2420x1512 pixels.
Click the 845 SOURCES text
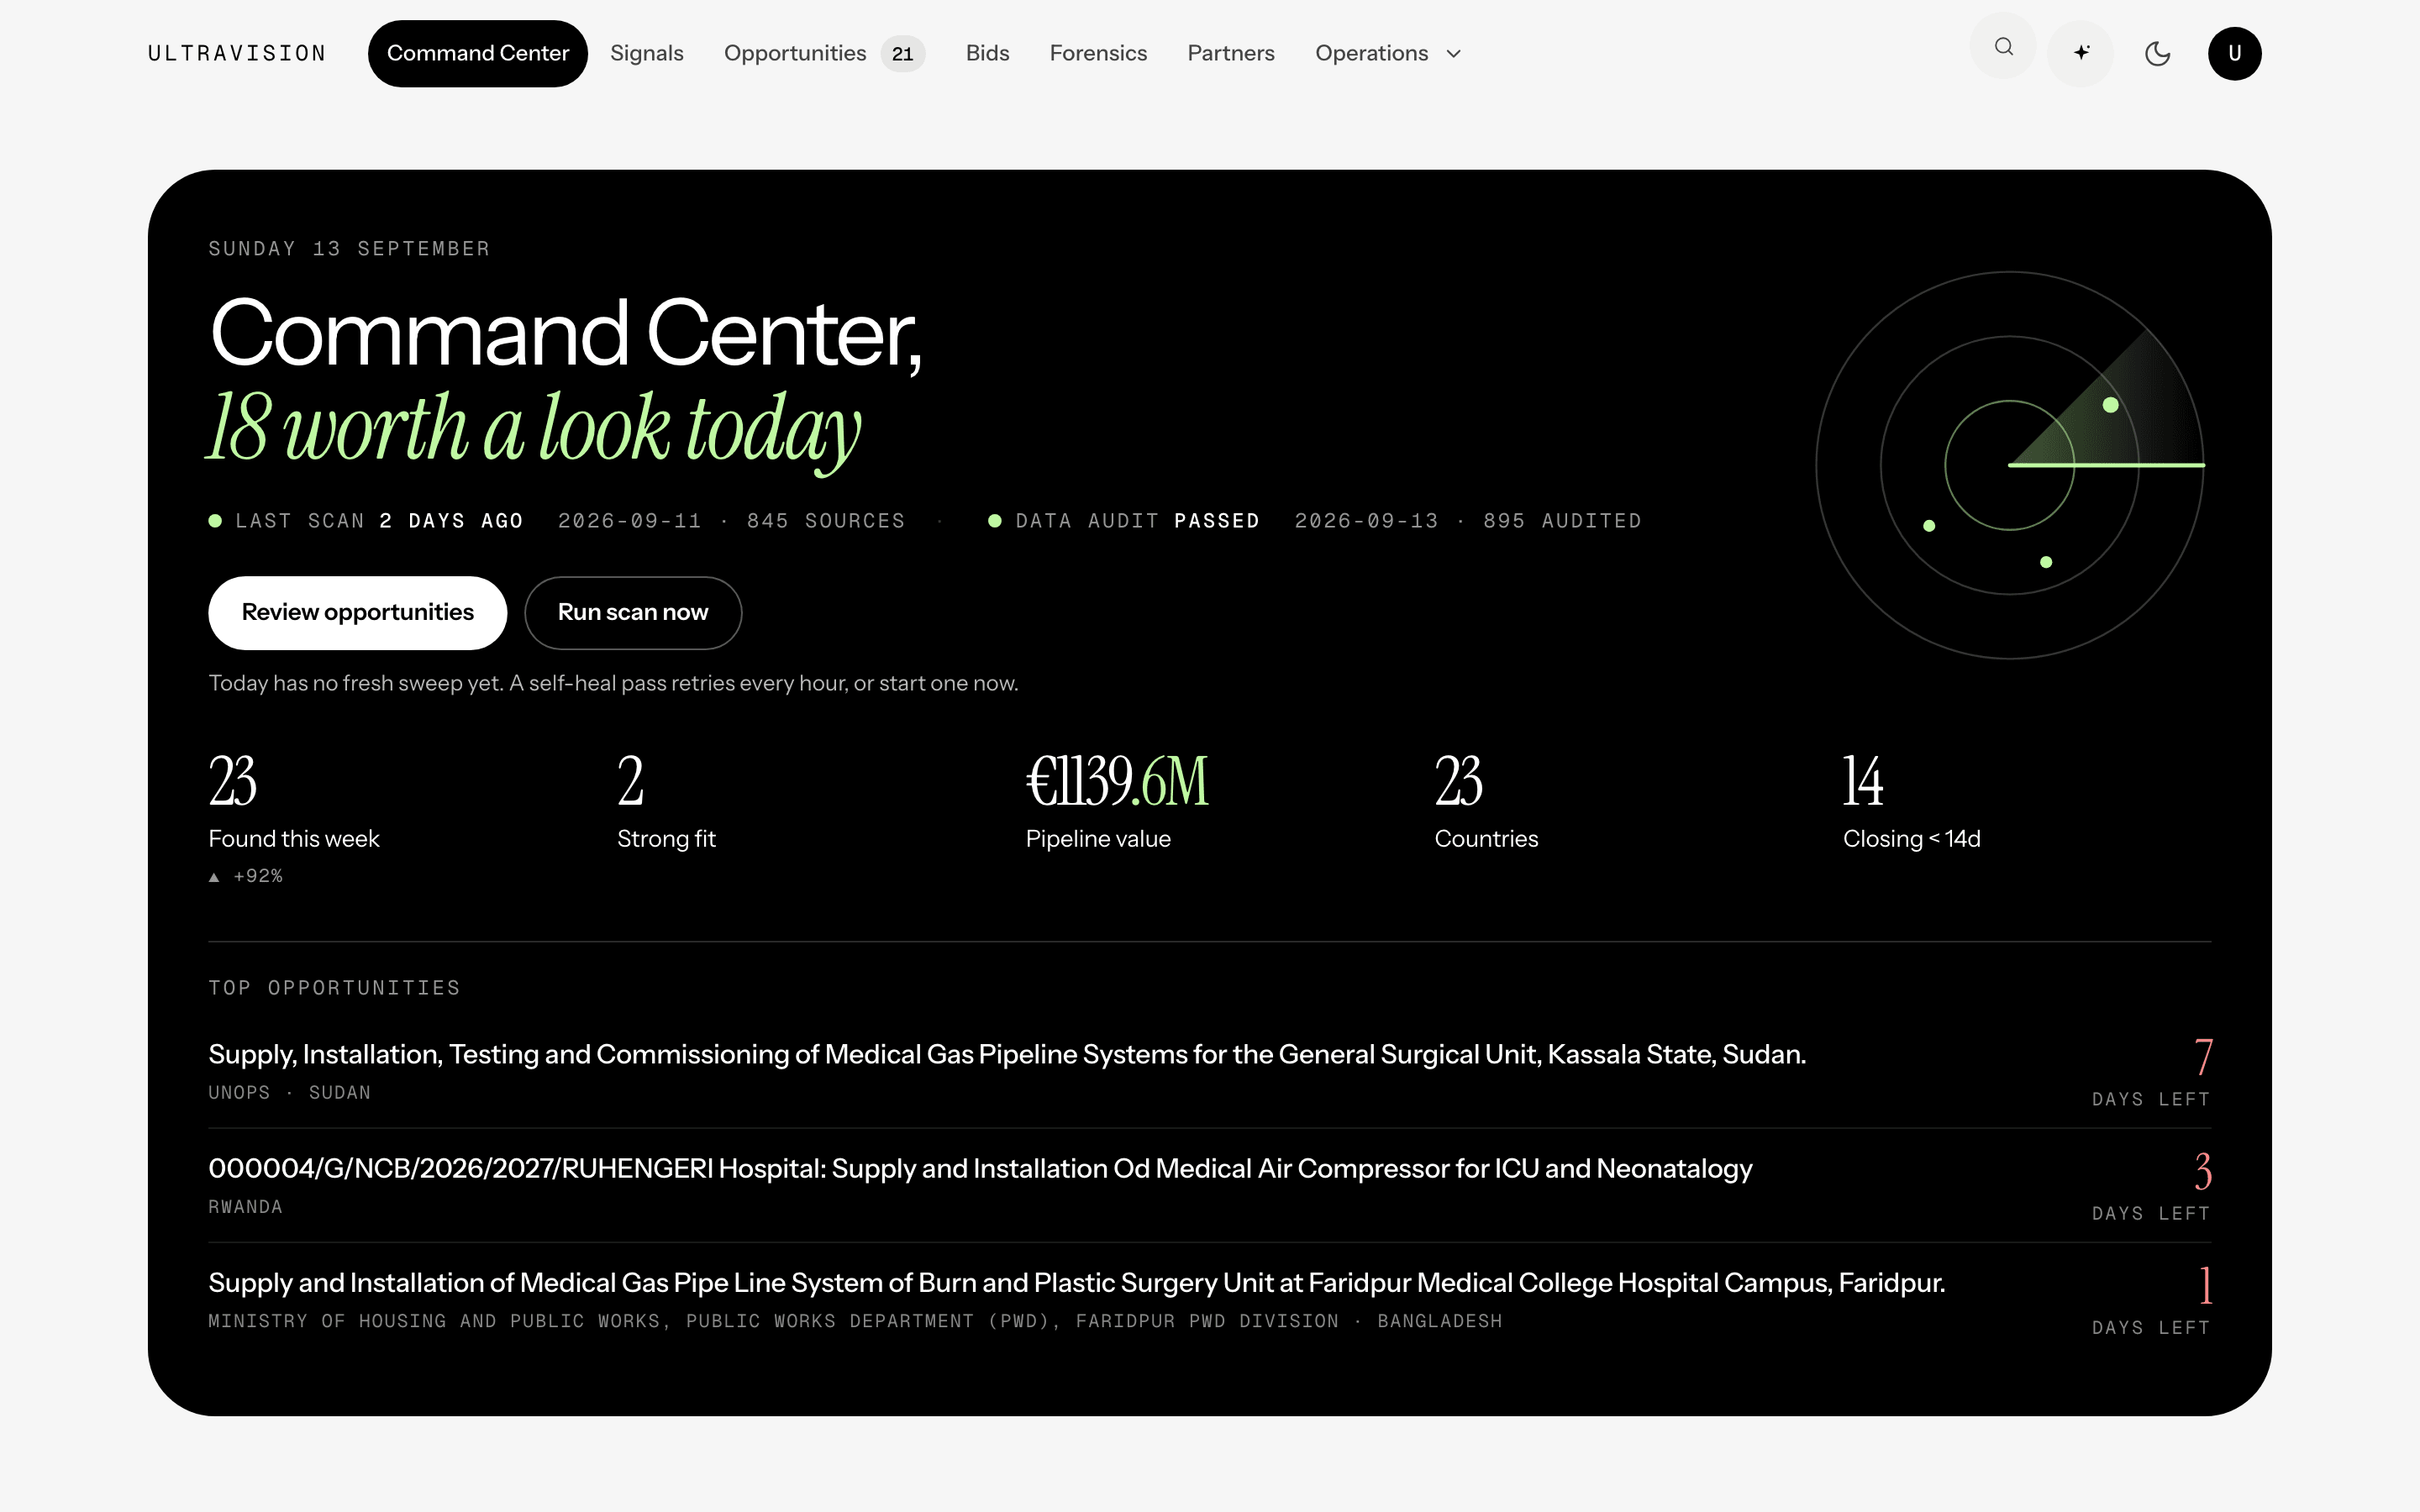825,521
